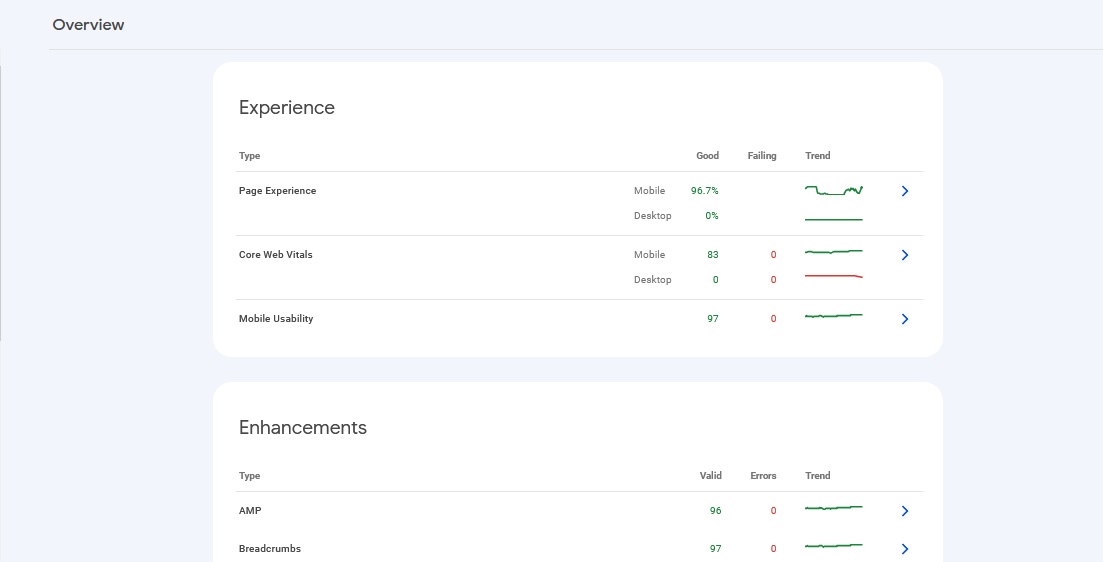The height and width of the screenshot is (562, 1103).
Task: Open the Mobile Usability row label
Action: pyautogui.click(x=276, y=319)
